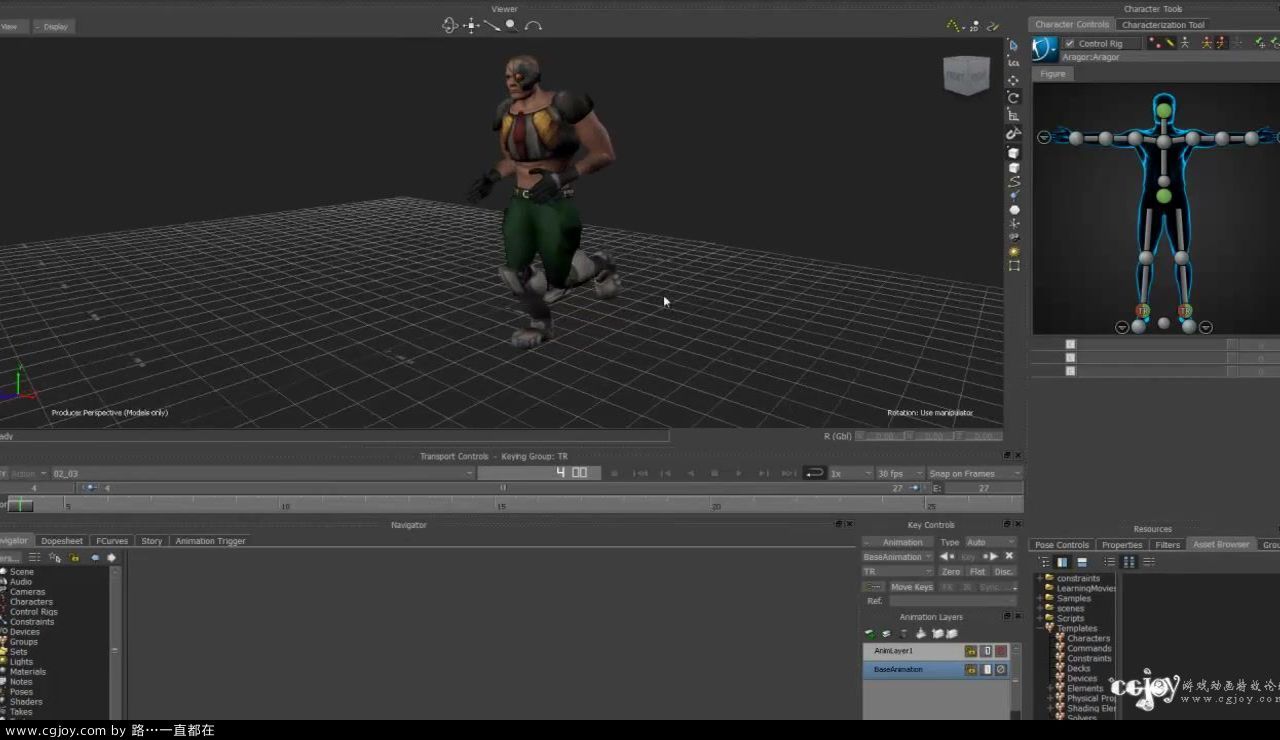1280x740 pixels.
Task: Switch to the Characterization Tool tab
Action: 1163,25
